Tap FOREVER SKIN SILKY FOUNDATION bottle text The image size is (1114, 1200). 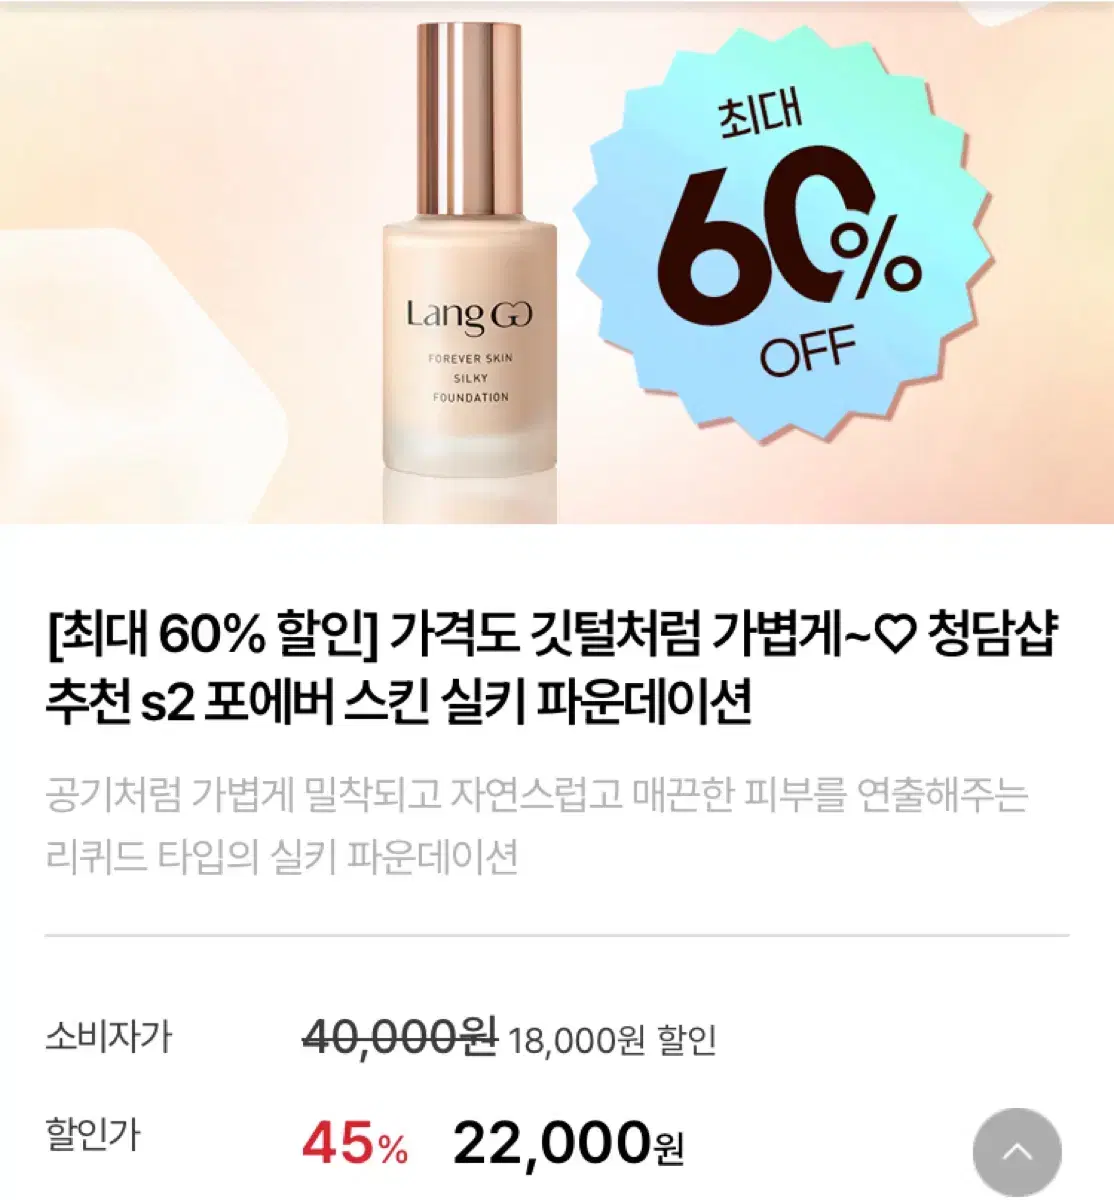point(470,378)
